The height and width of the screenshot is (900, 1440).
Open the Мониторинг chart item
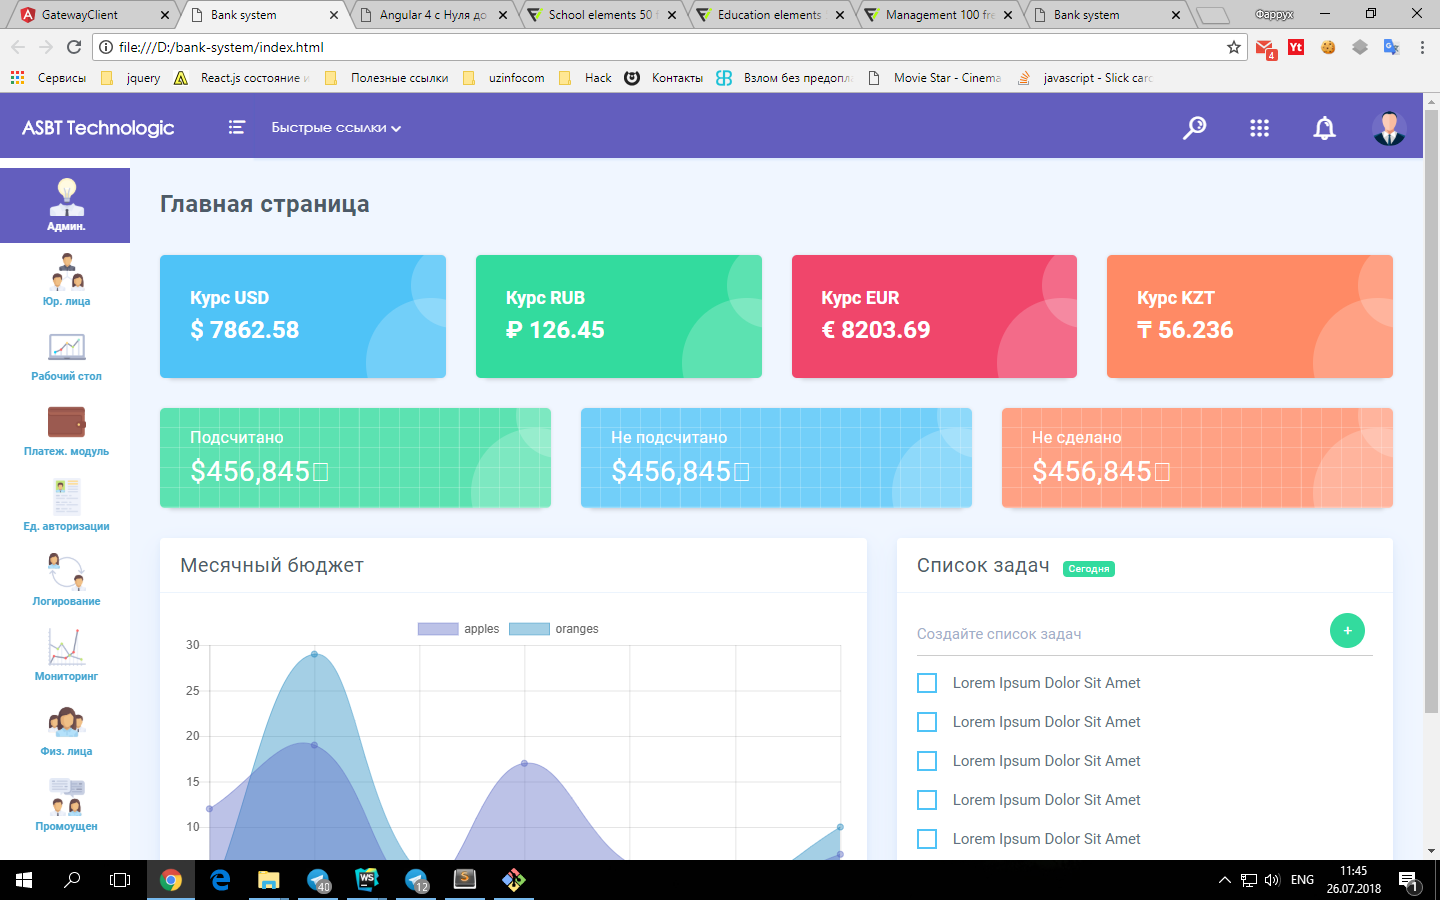tap(66, 655)
